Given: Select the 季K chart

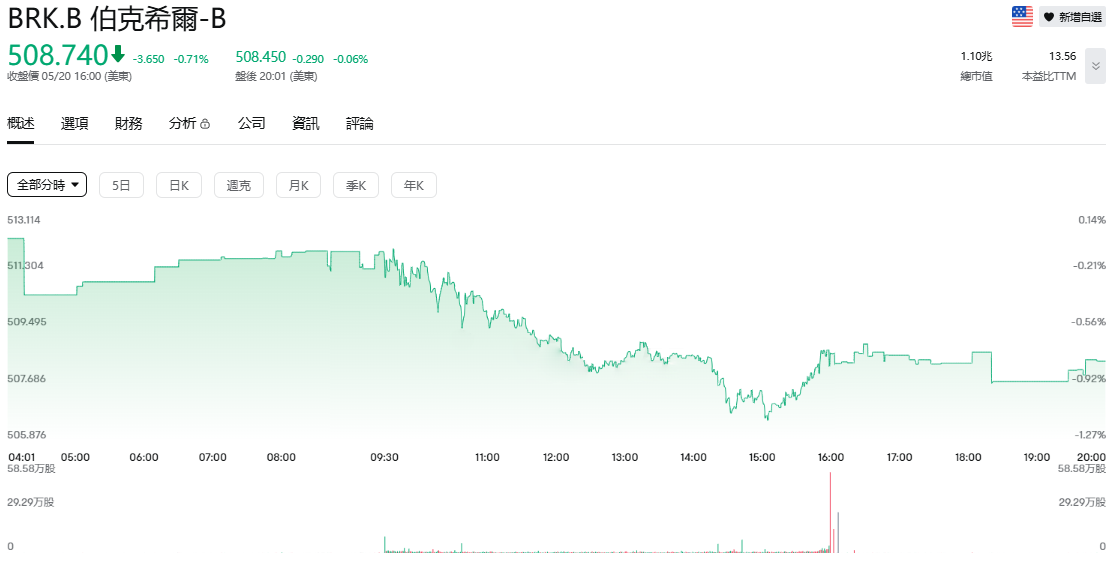Looking at the screenshot, I should click(x=356, y=185).
